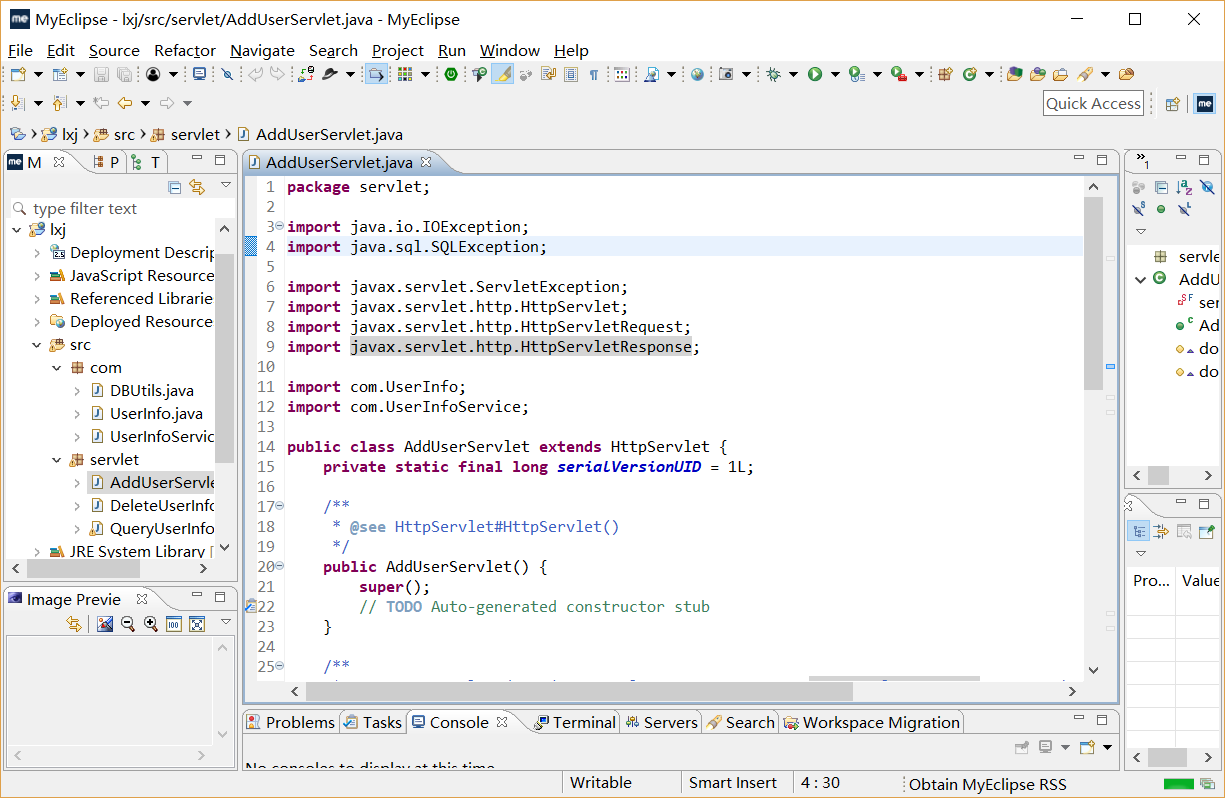Run the current application with green Run icon
The image size is (1225, 798).
pyautogui.click(x=814, y=74)
